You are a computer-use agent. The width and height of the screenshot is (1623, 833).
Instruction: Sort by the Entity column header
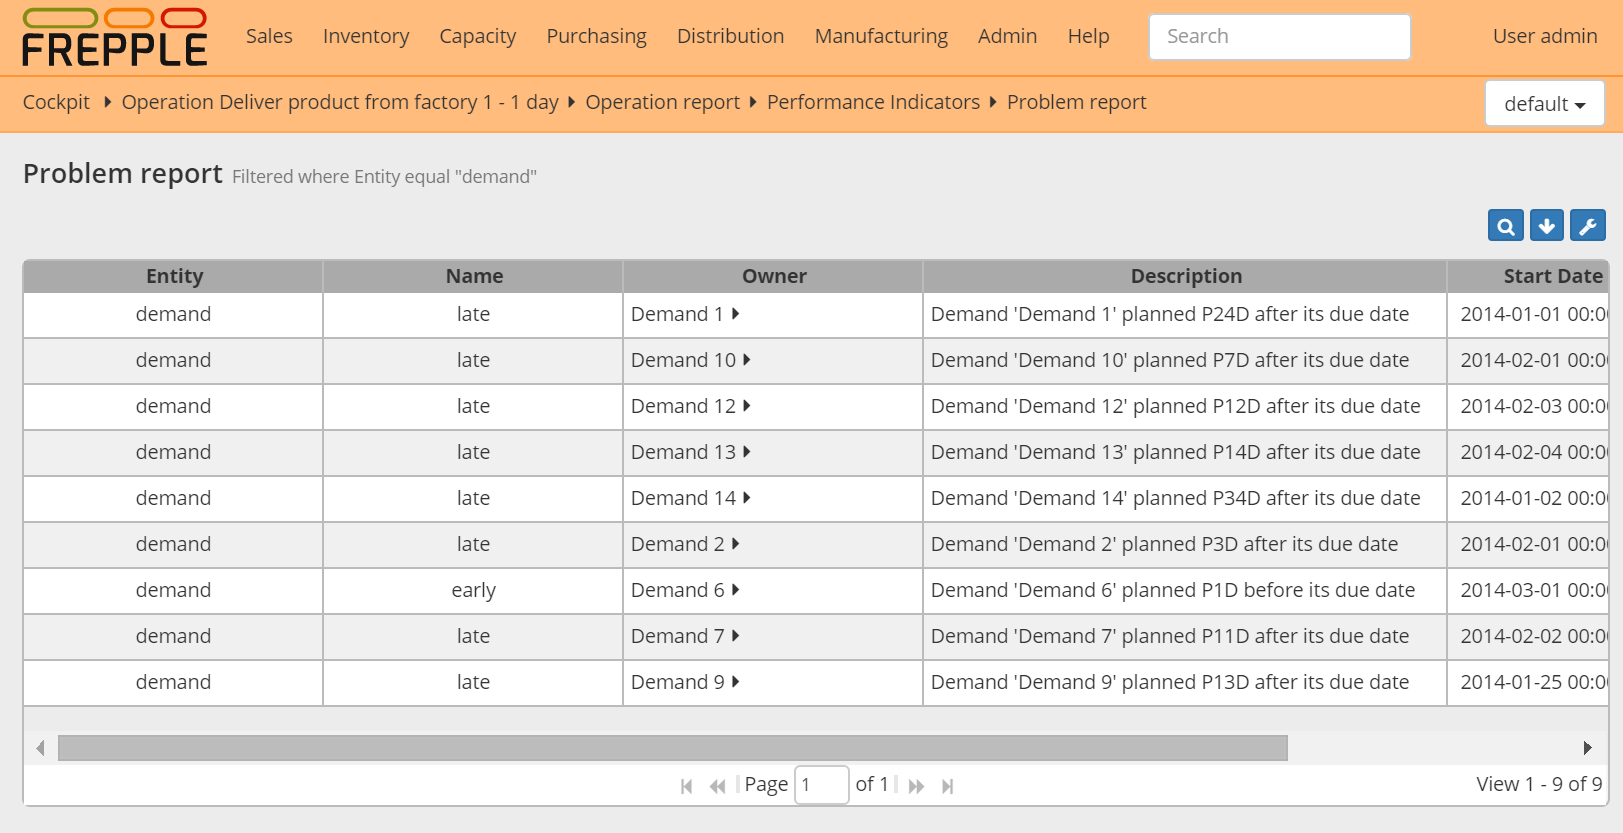(174, 277)
